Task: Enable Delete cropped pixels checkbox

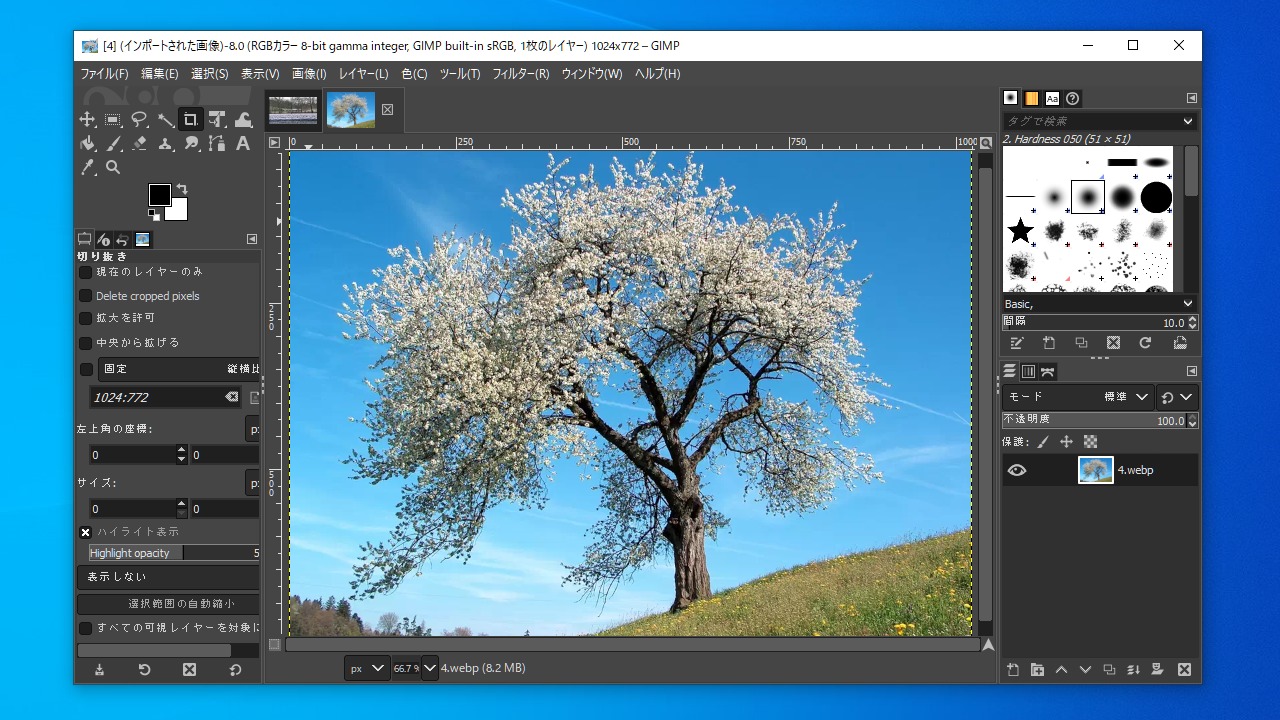Action: [86, 296]
